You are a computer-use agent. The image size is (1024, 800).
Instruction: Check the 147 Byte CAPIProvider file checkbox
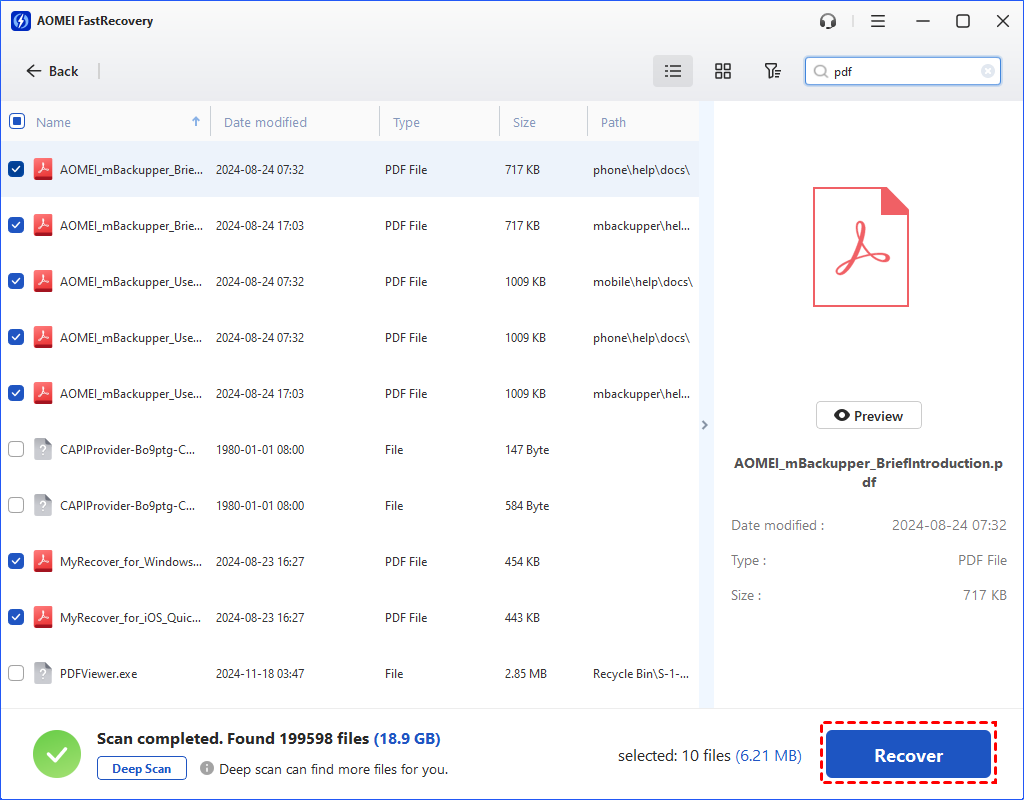[16, 449]
